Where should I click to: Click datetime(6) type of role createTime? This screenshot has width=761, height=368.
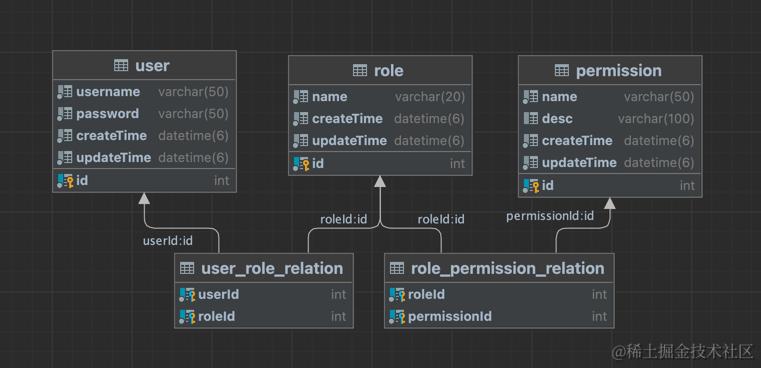pos(430,119)
